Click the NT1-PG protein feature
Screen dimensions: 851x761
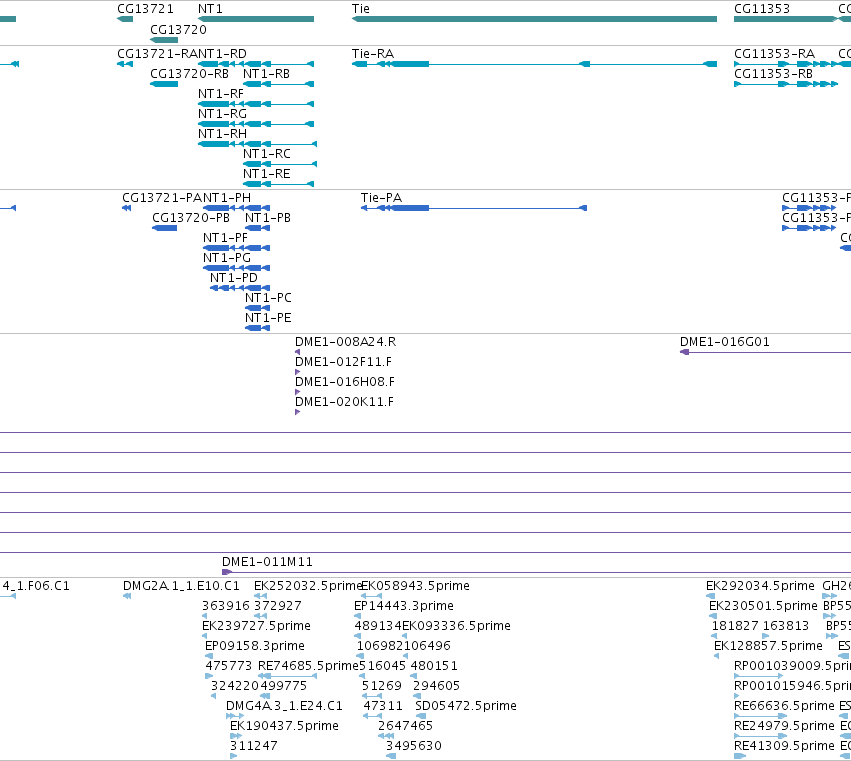pos(236,268)
